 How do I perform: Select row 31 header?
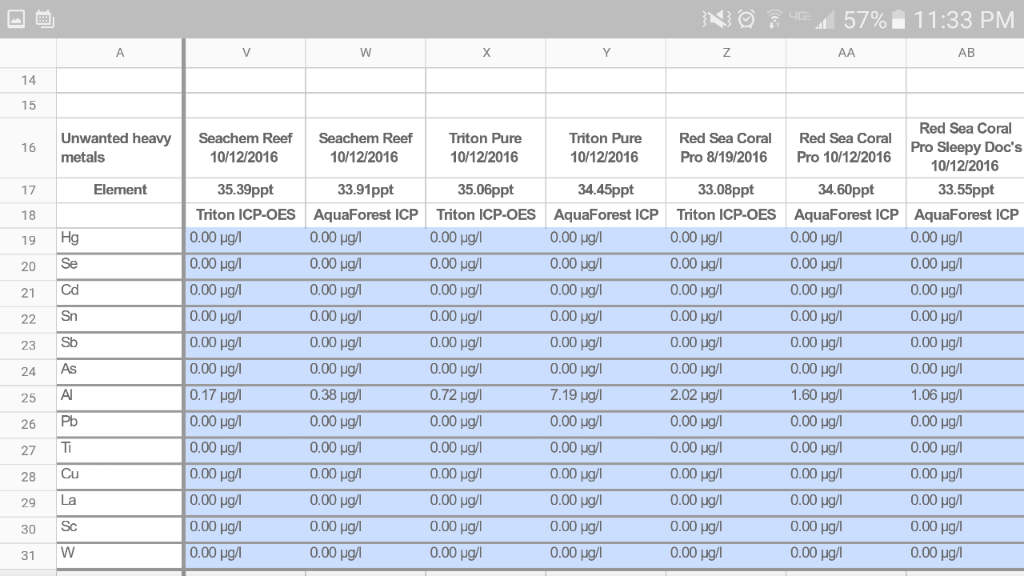[28, 556]
